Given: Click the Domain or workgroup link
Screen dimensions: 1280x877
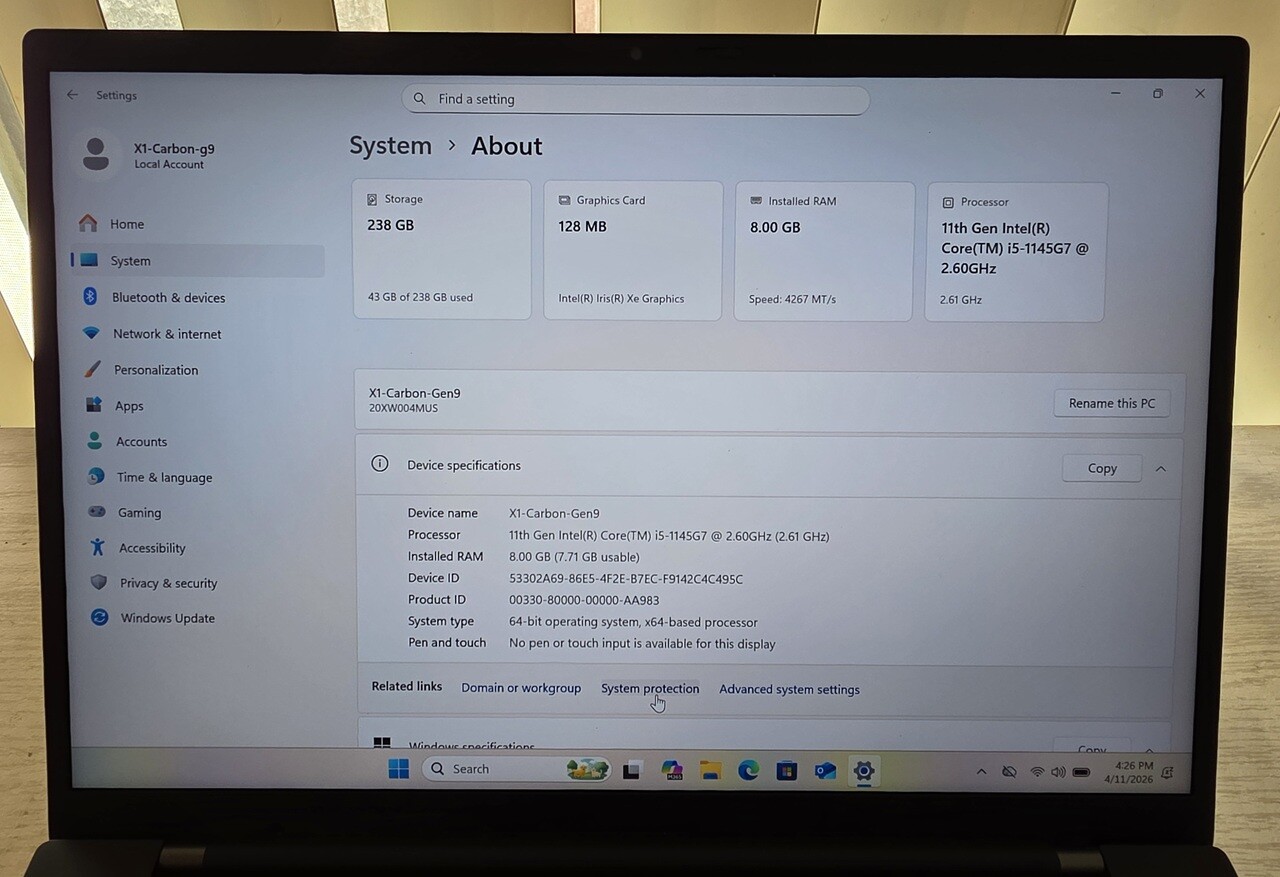Looking at the screenshot, I should (x=521, y=688).
